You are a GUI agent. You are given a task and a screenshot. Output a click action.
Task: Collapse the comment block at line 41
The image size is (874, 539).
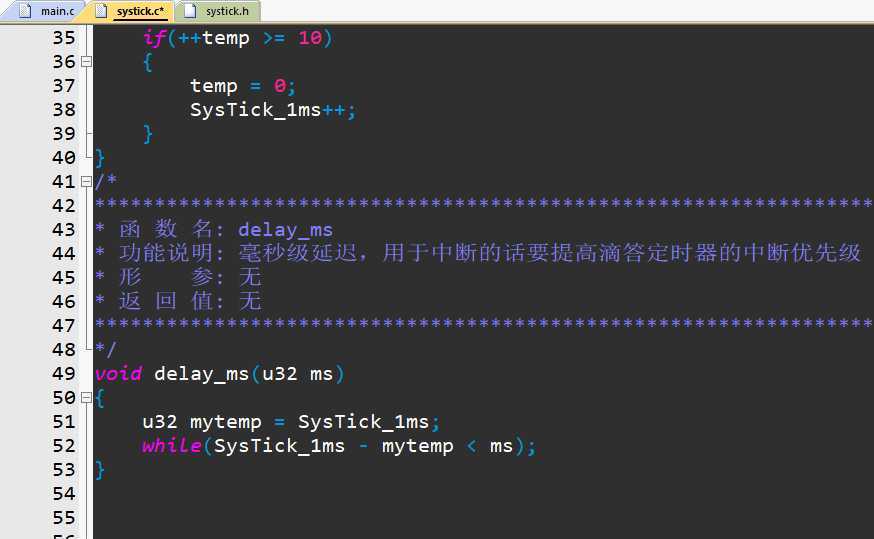(86, 181)
